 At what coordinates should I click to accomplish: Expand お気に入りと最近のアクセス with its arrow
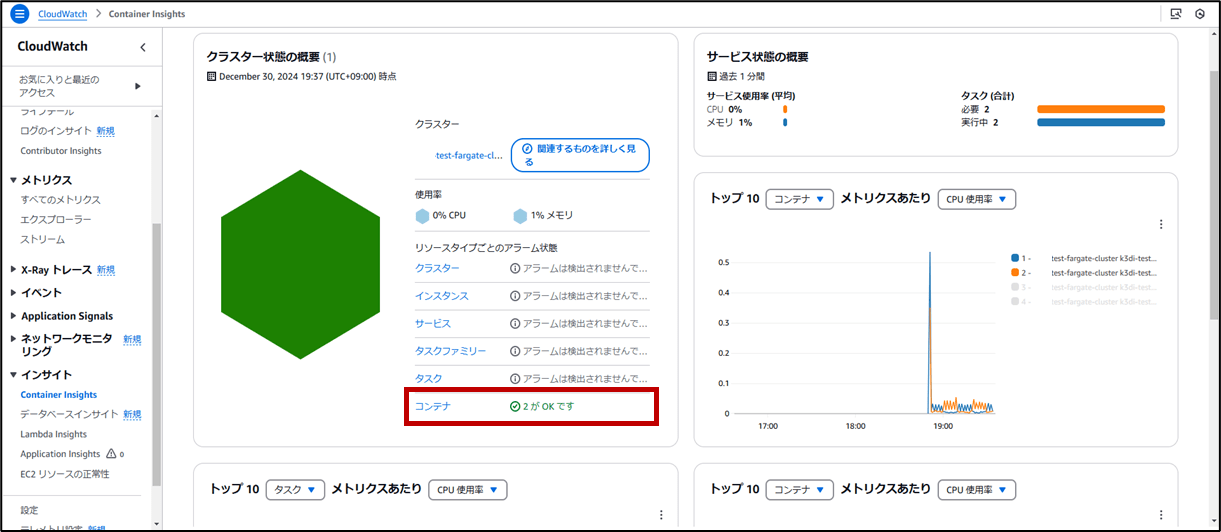point(138,86)
